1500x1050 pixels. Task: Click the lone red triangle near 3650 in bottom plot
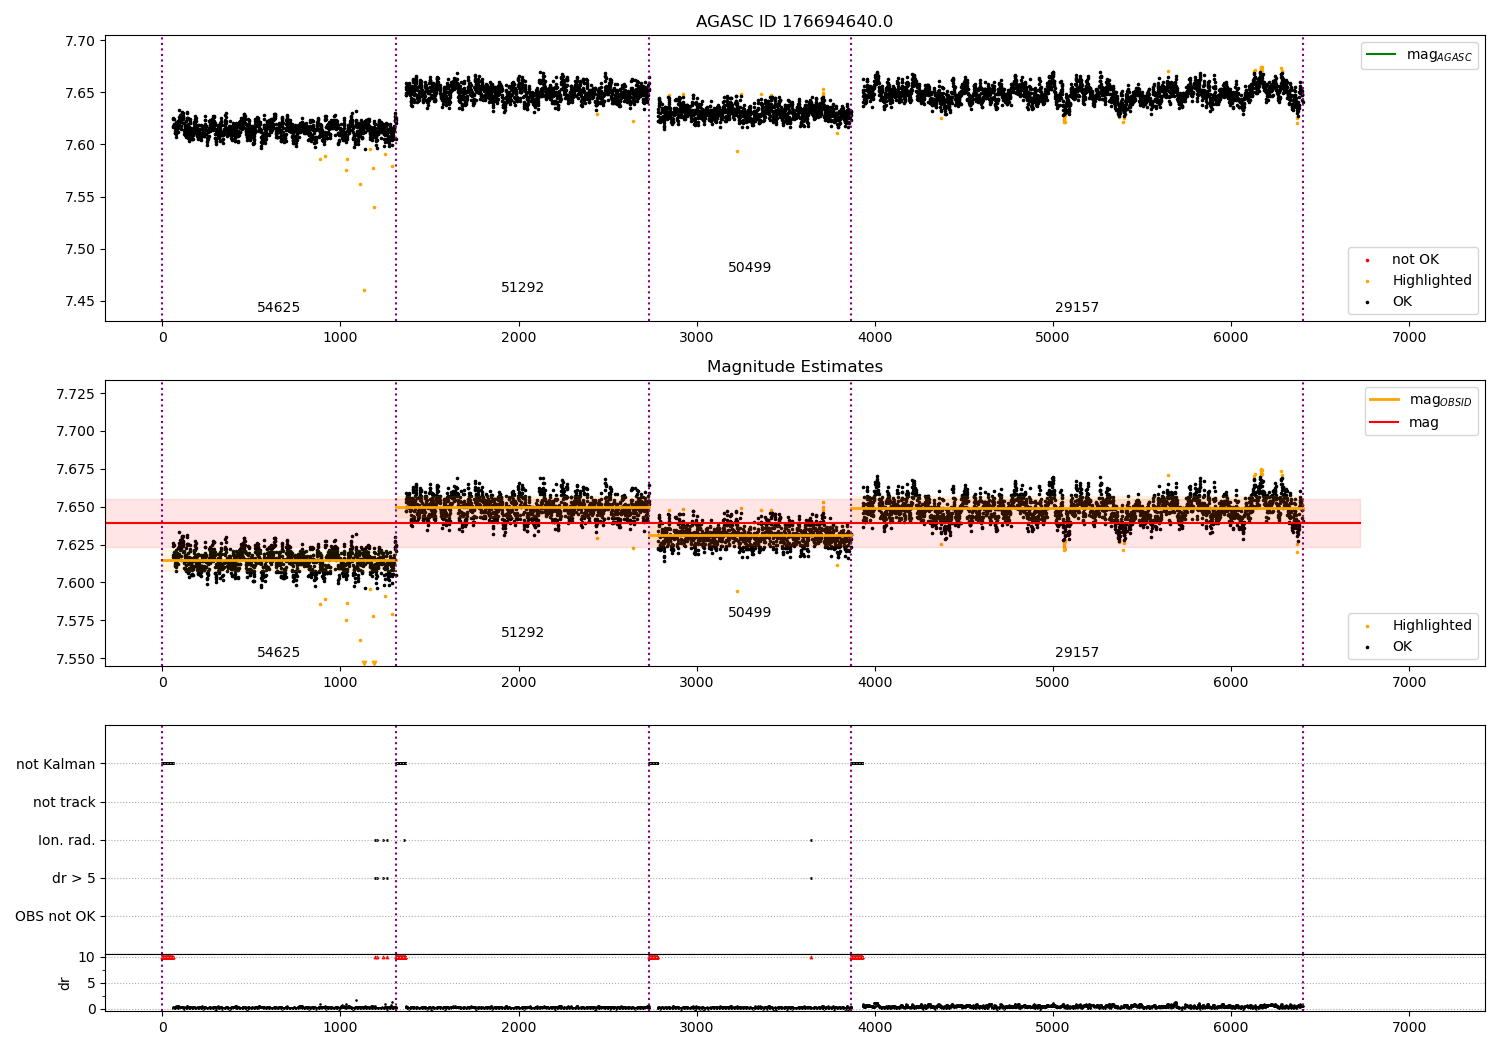click(x=811, y=957)
